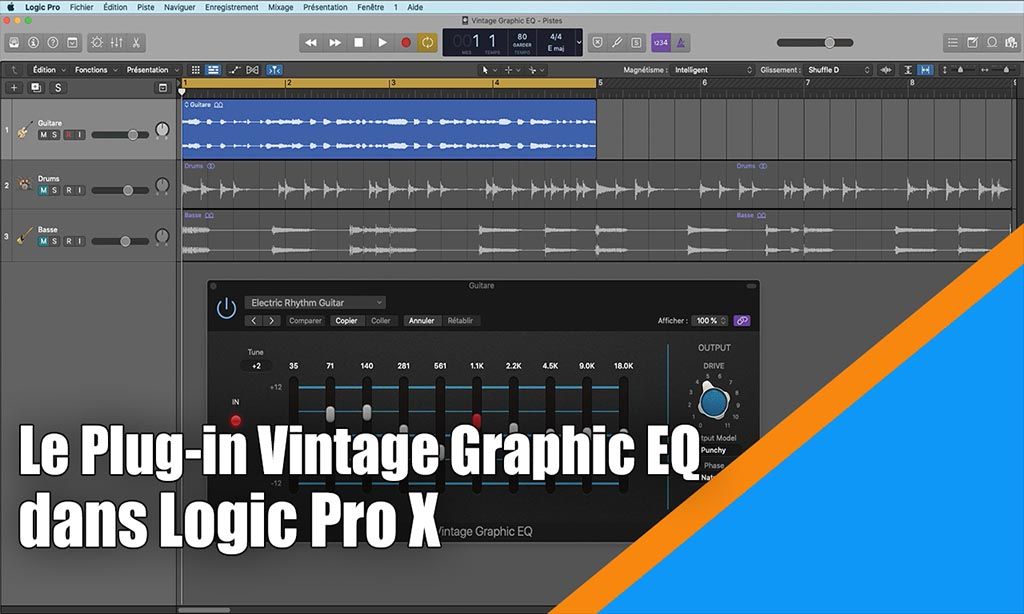The width and height of the screenshot is (1024, 614).
Task: Adjust the master volume slider
Action: click(x=815, y=42)
